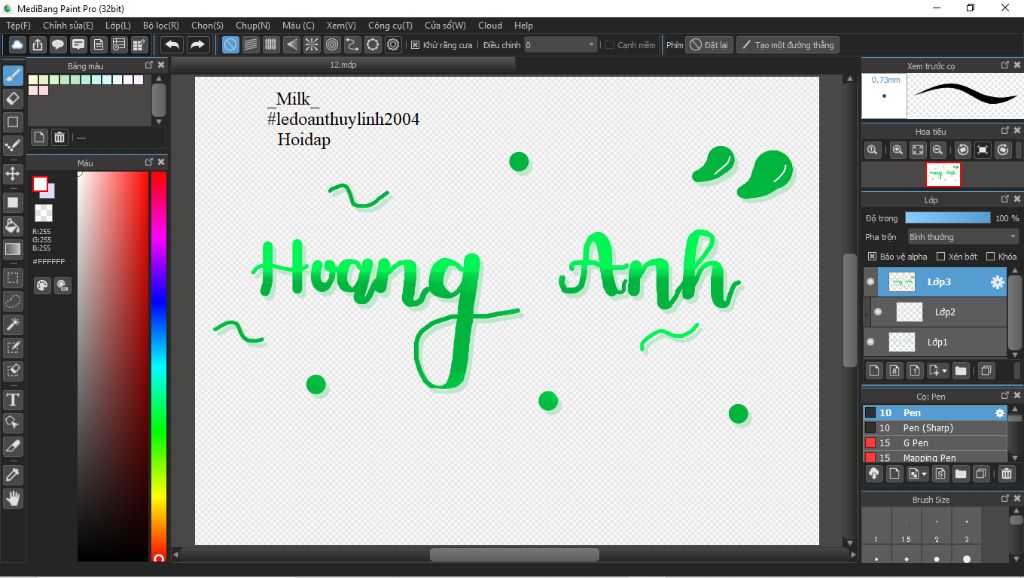The width and height of the screenshot is (1024, 578).
Task: Open Lớp3 layer settings gear
Action: (997, 281)
